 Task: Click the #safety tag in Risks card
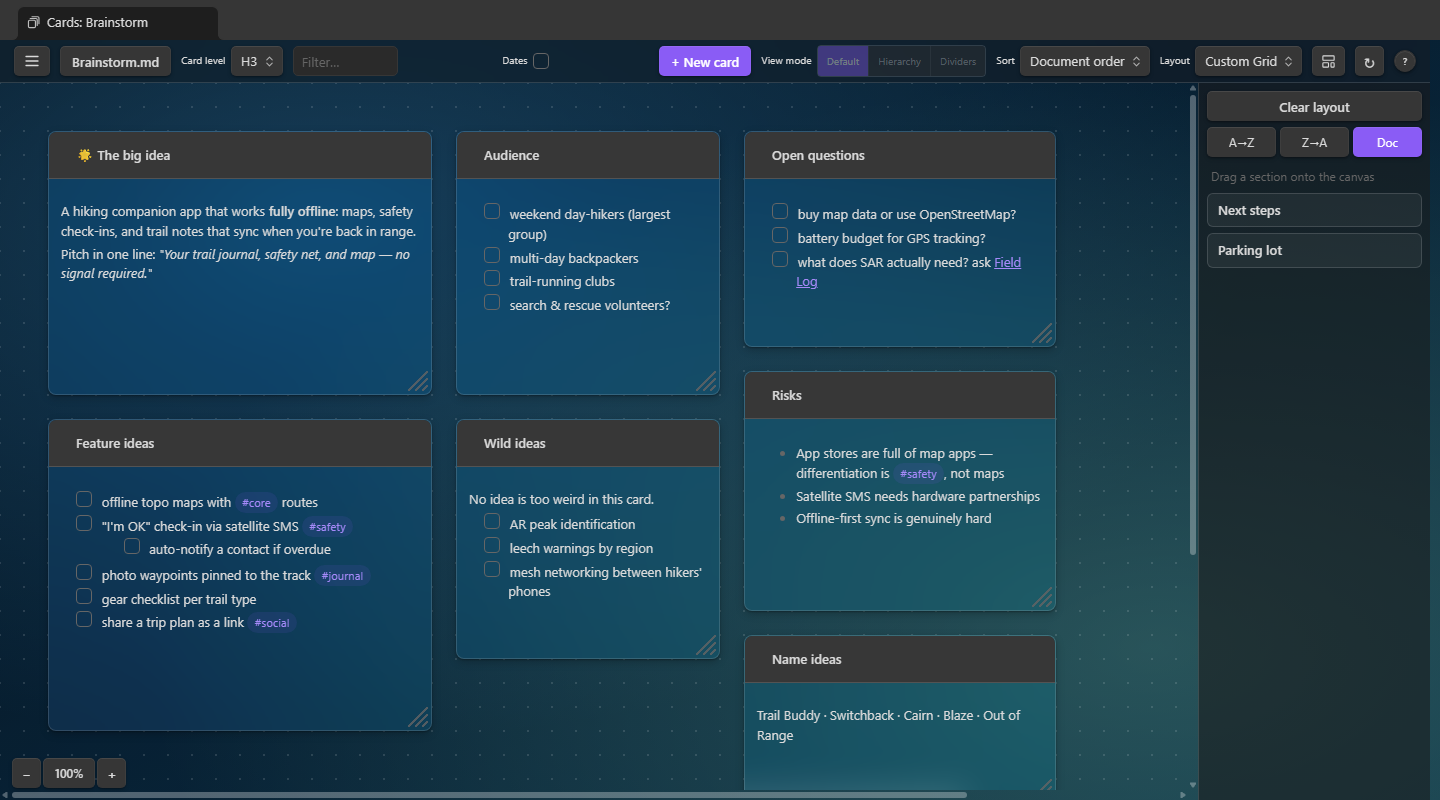(918, 474)
